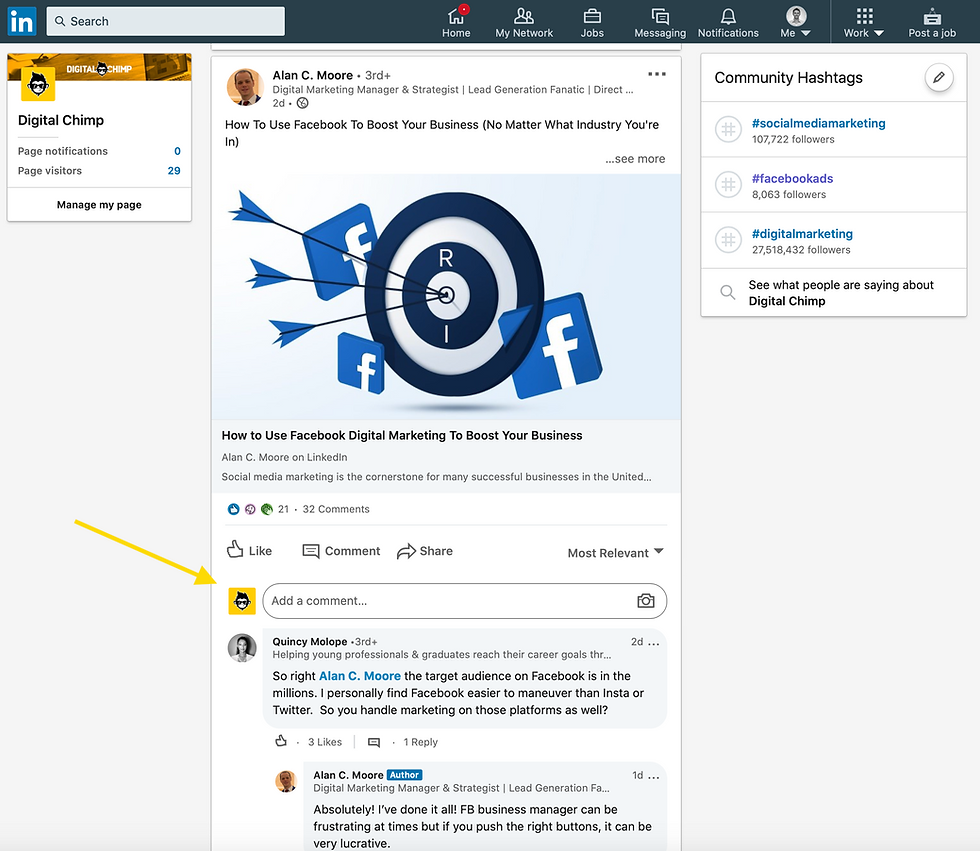The height and width of the screenshot is (851, 980).
Task: Open Alan C. Moore's profile photo
Action: pos(245,87)
